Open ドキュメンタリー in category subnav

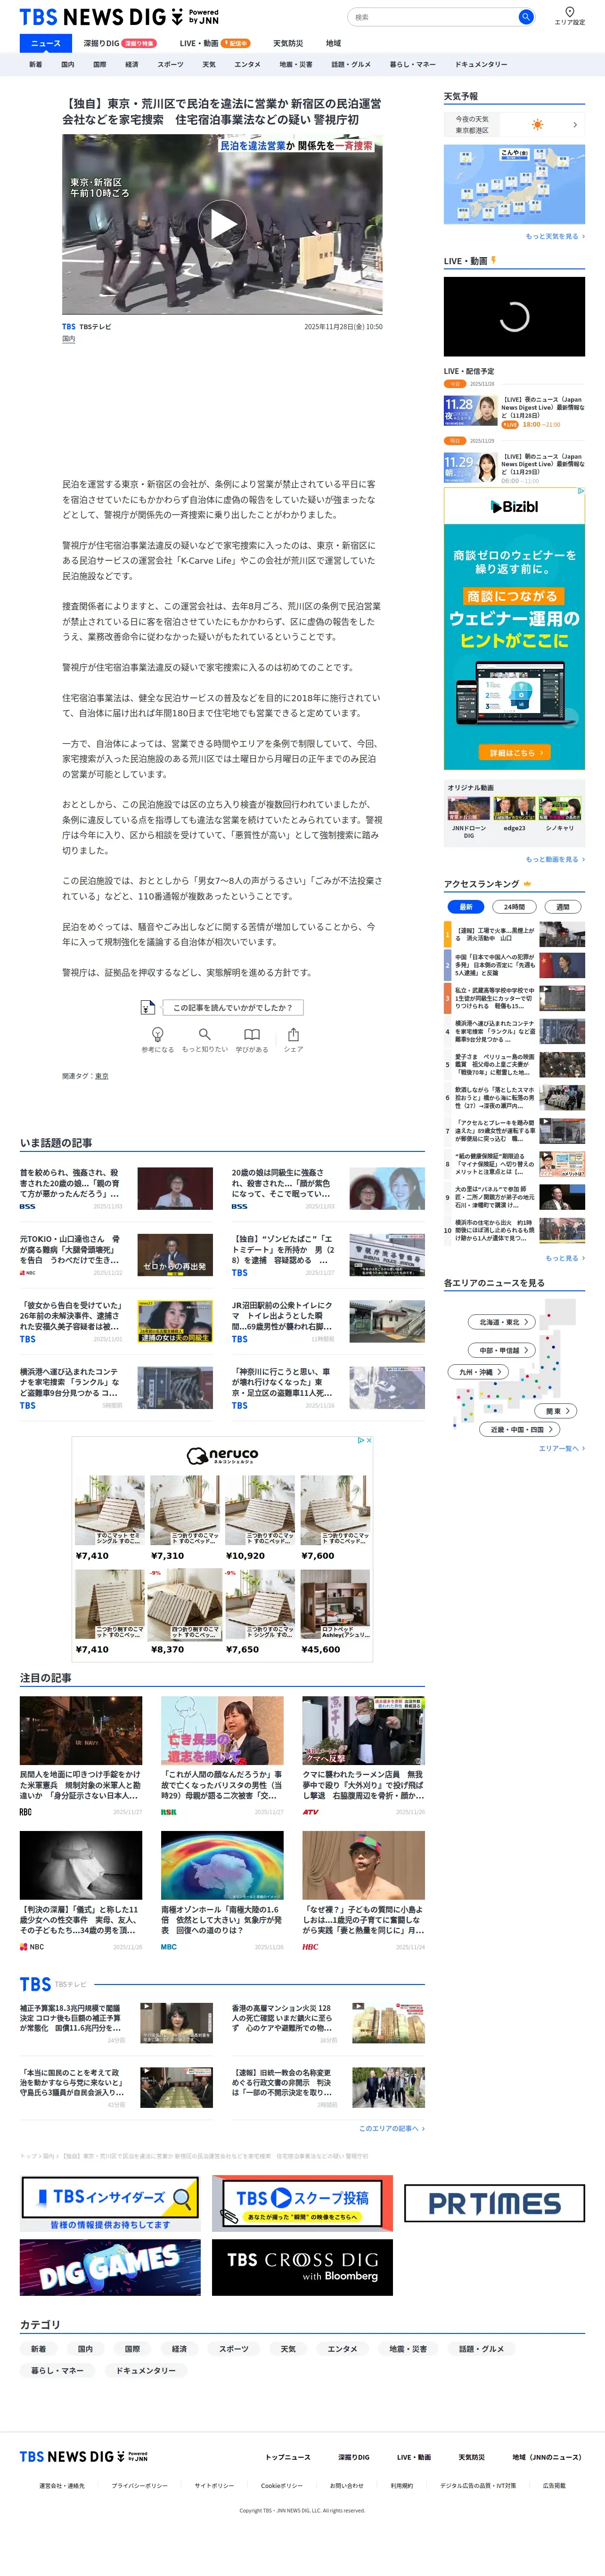click(x=481, y=64)
